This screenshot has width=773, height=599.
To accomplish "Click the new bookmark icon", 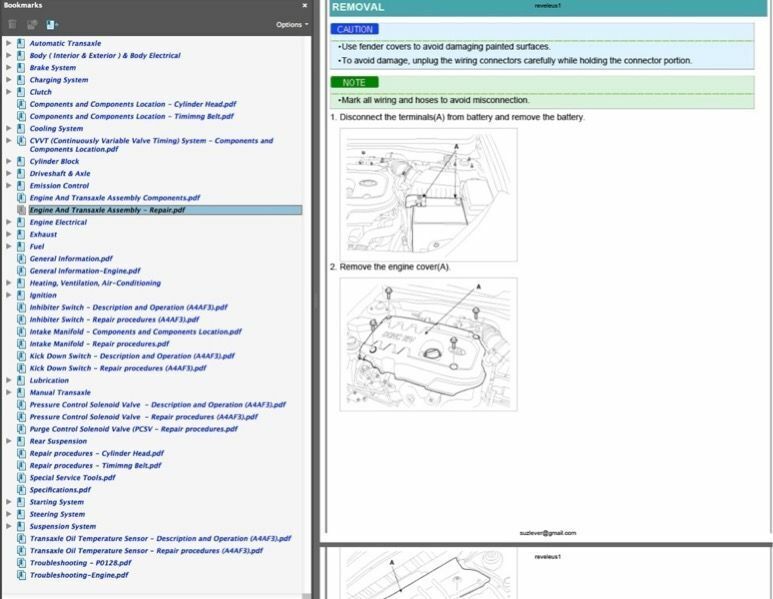I will point(32,24).
